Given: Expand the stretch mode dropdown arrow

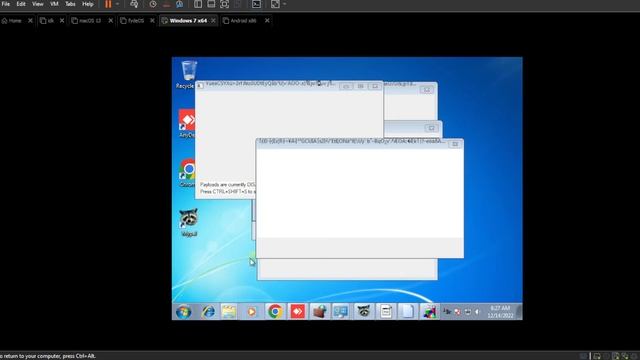Looking at the screenshot, I should pyautogui.click(x=284, y=4).
